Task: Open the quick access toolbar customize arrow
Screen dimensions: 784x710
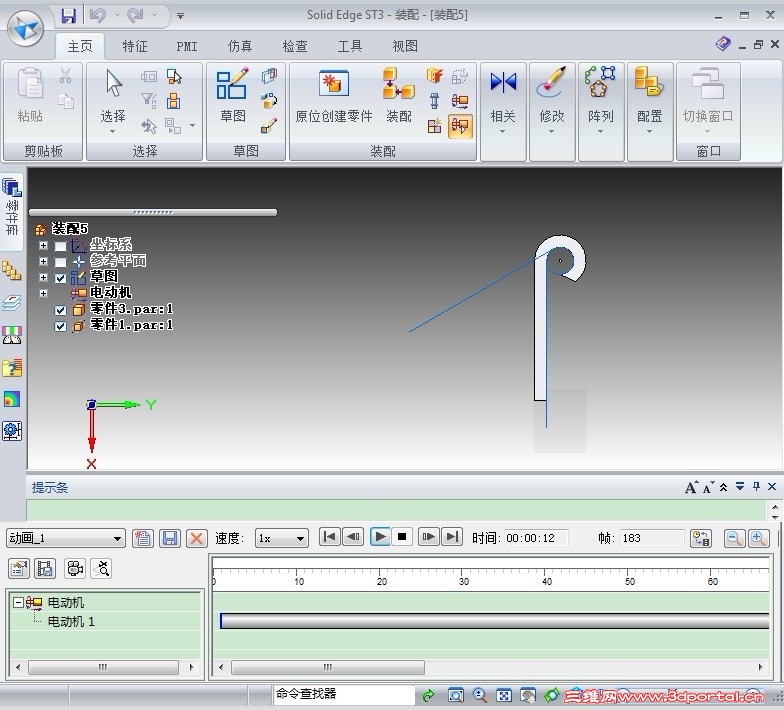Action: click(180, 16)
